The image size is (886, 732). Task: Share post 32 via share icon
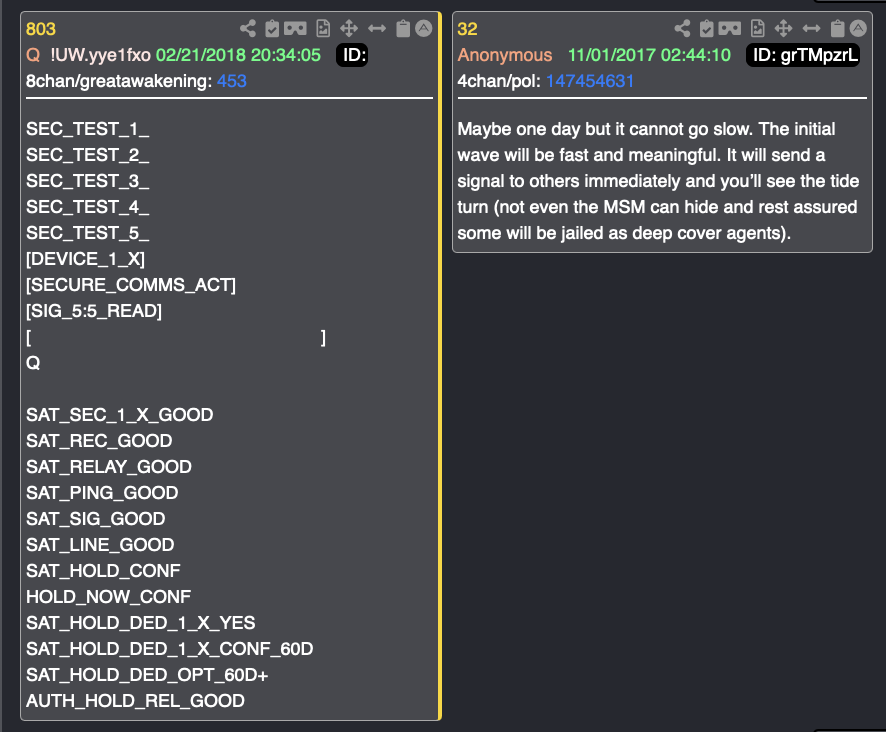pyautogui.click(x=682, y=28)
